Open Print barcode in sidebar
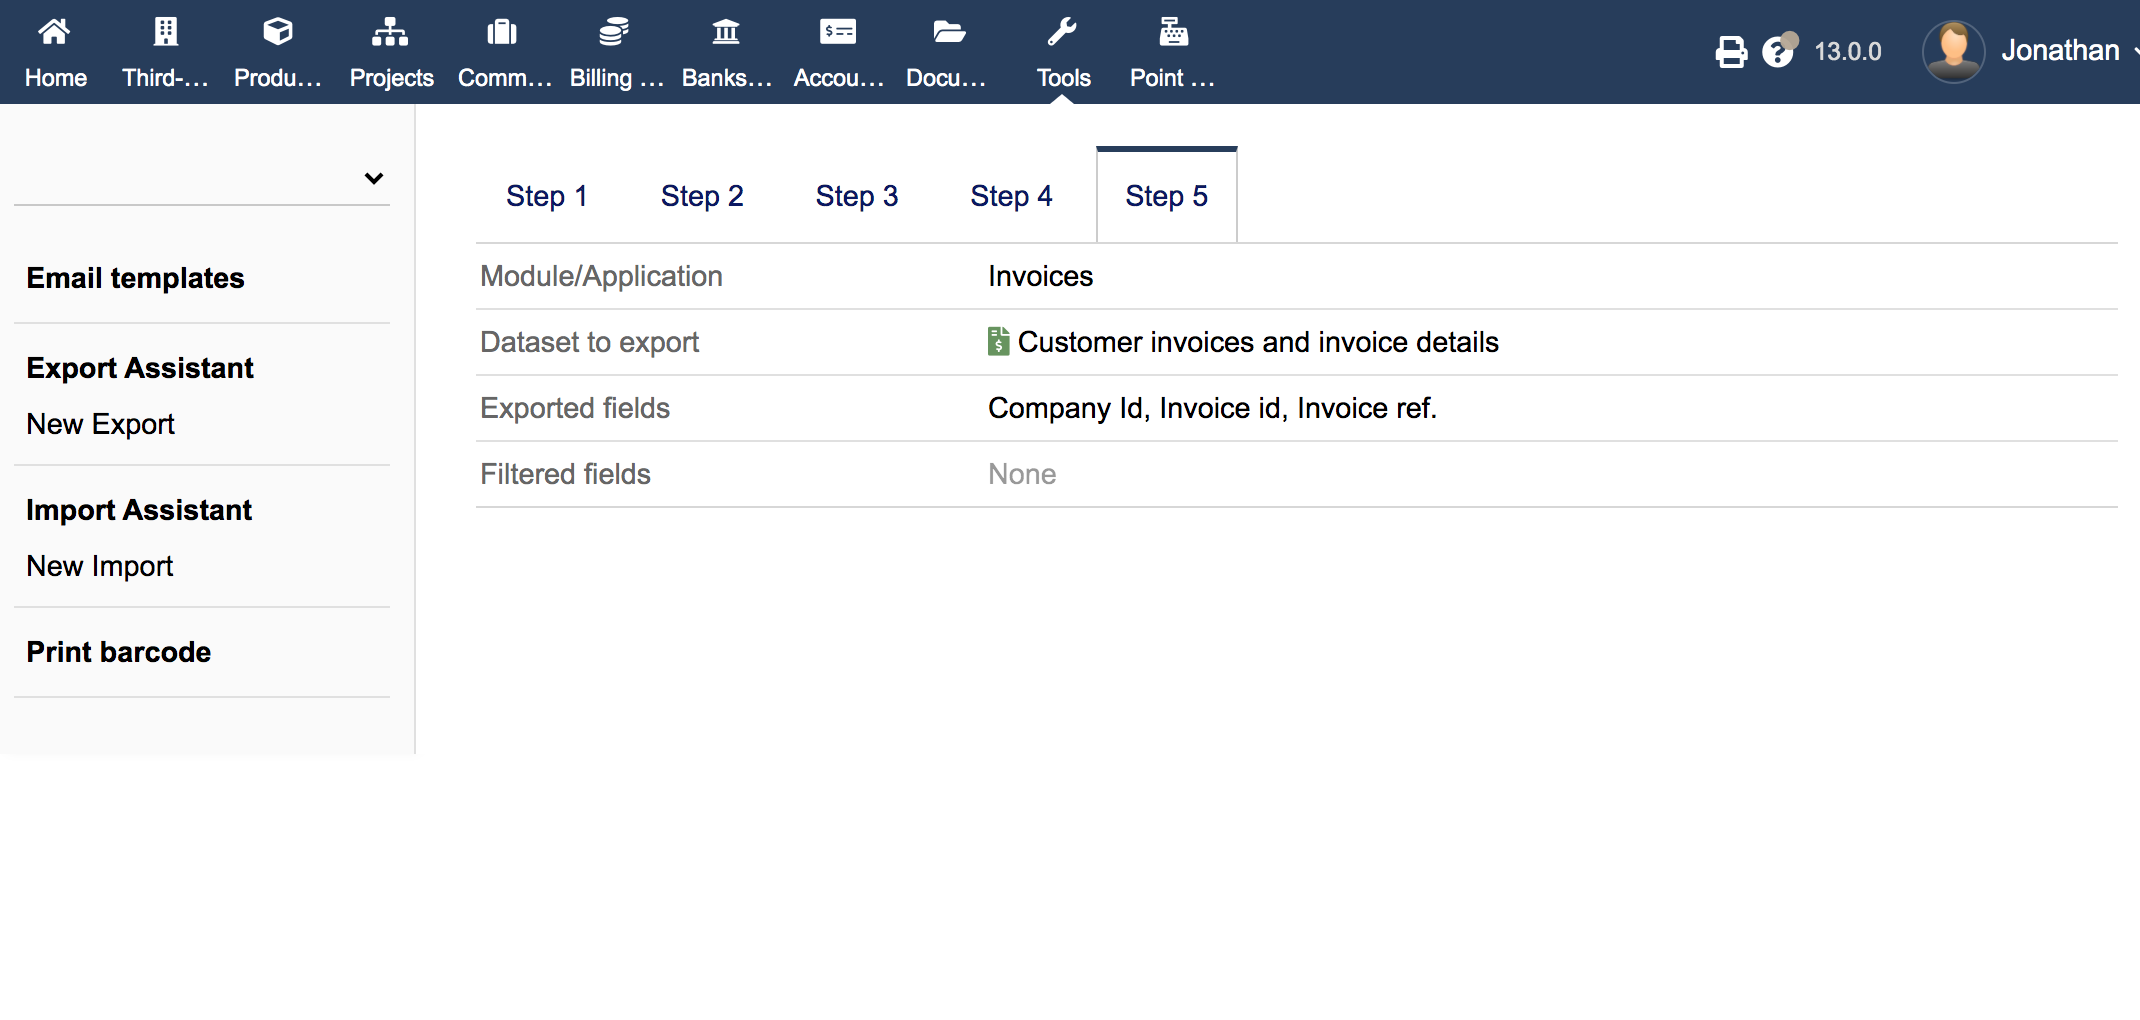The image size is (2140, 1020). tap(118, 652)
